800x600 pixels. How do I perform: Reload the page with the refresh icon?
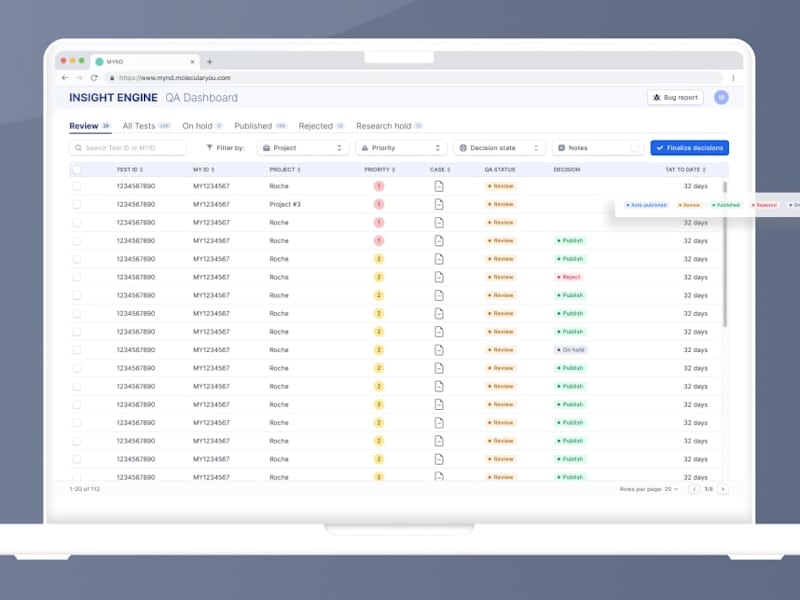(94, 78)
